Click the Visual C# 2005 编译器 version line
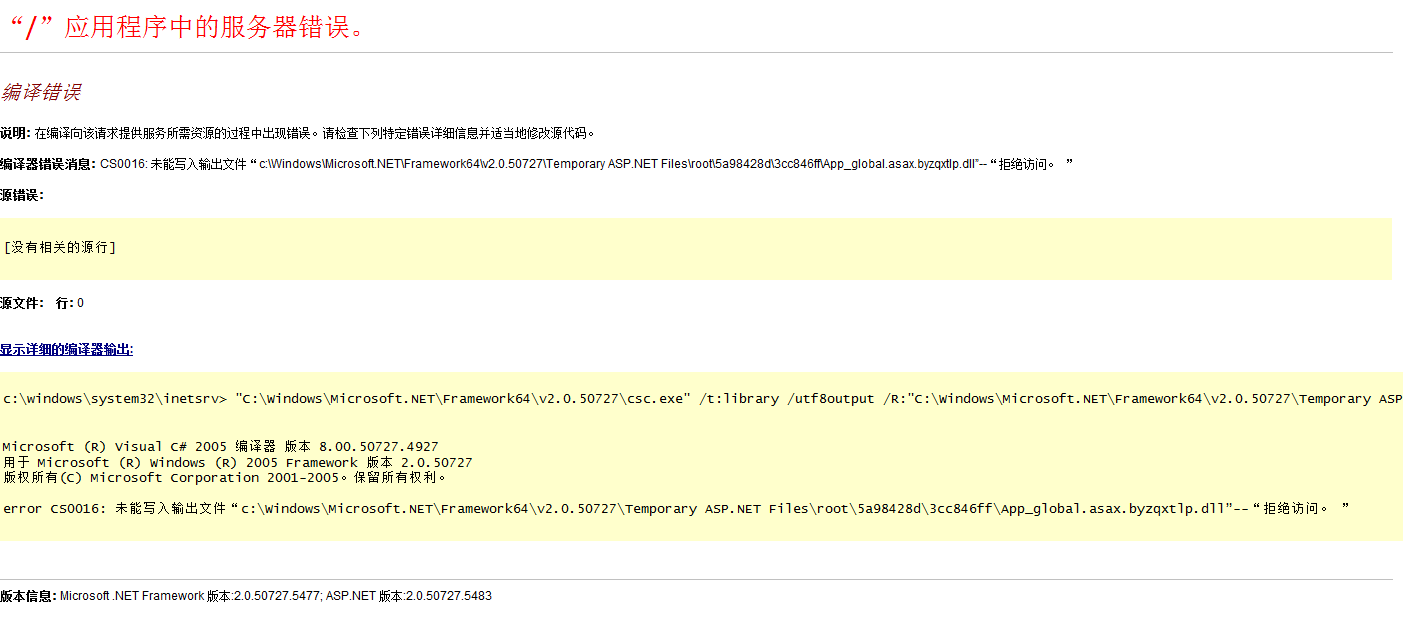1403x623 pixels. pyautogui.click(x=220, y=447)
